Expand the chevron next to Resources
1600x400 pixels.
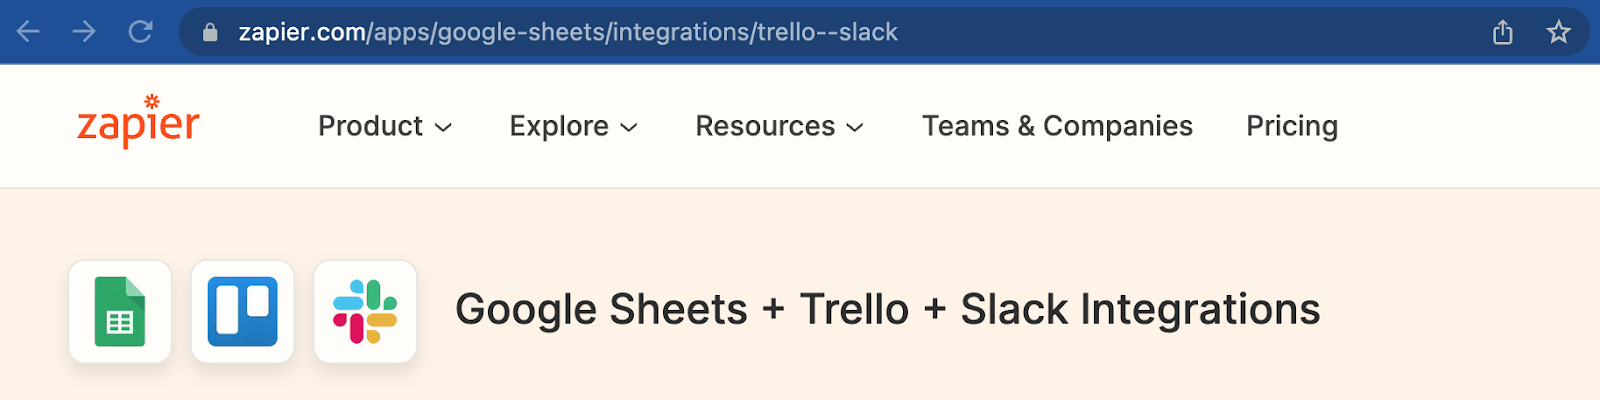tap(855, 127)
